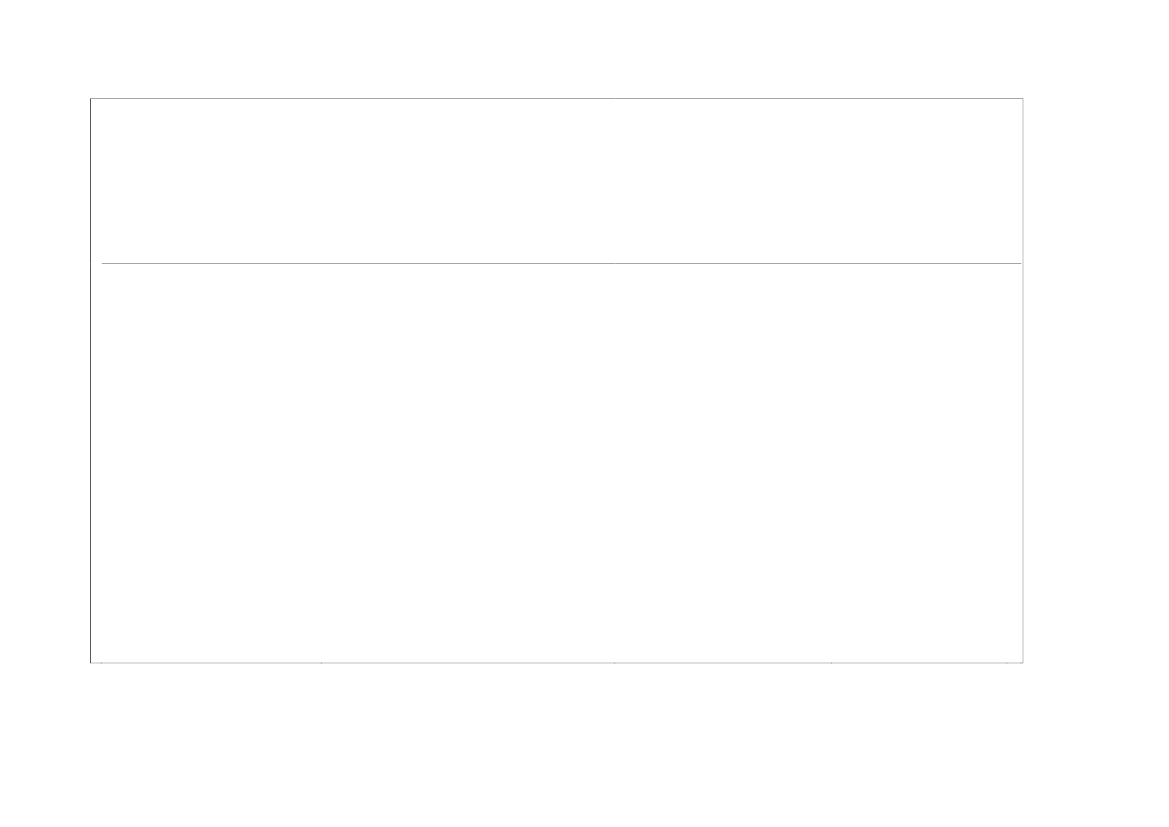Select the empty area above the gray line
Viewport: 1169px width, 827px height.
click(557, 180)
